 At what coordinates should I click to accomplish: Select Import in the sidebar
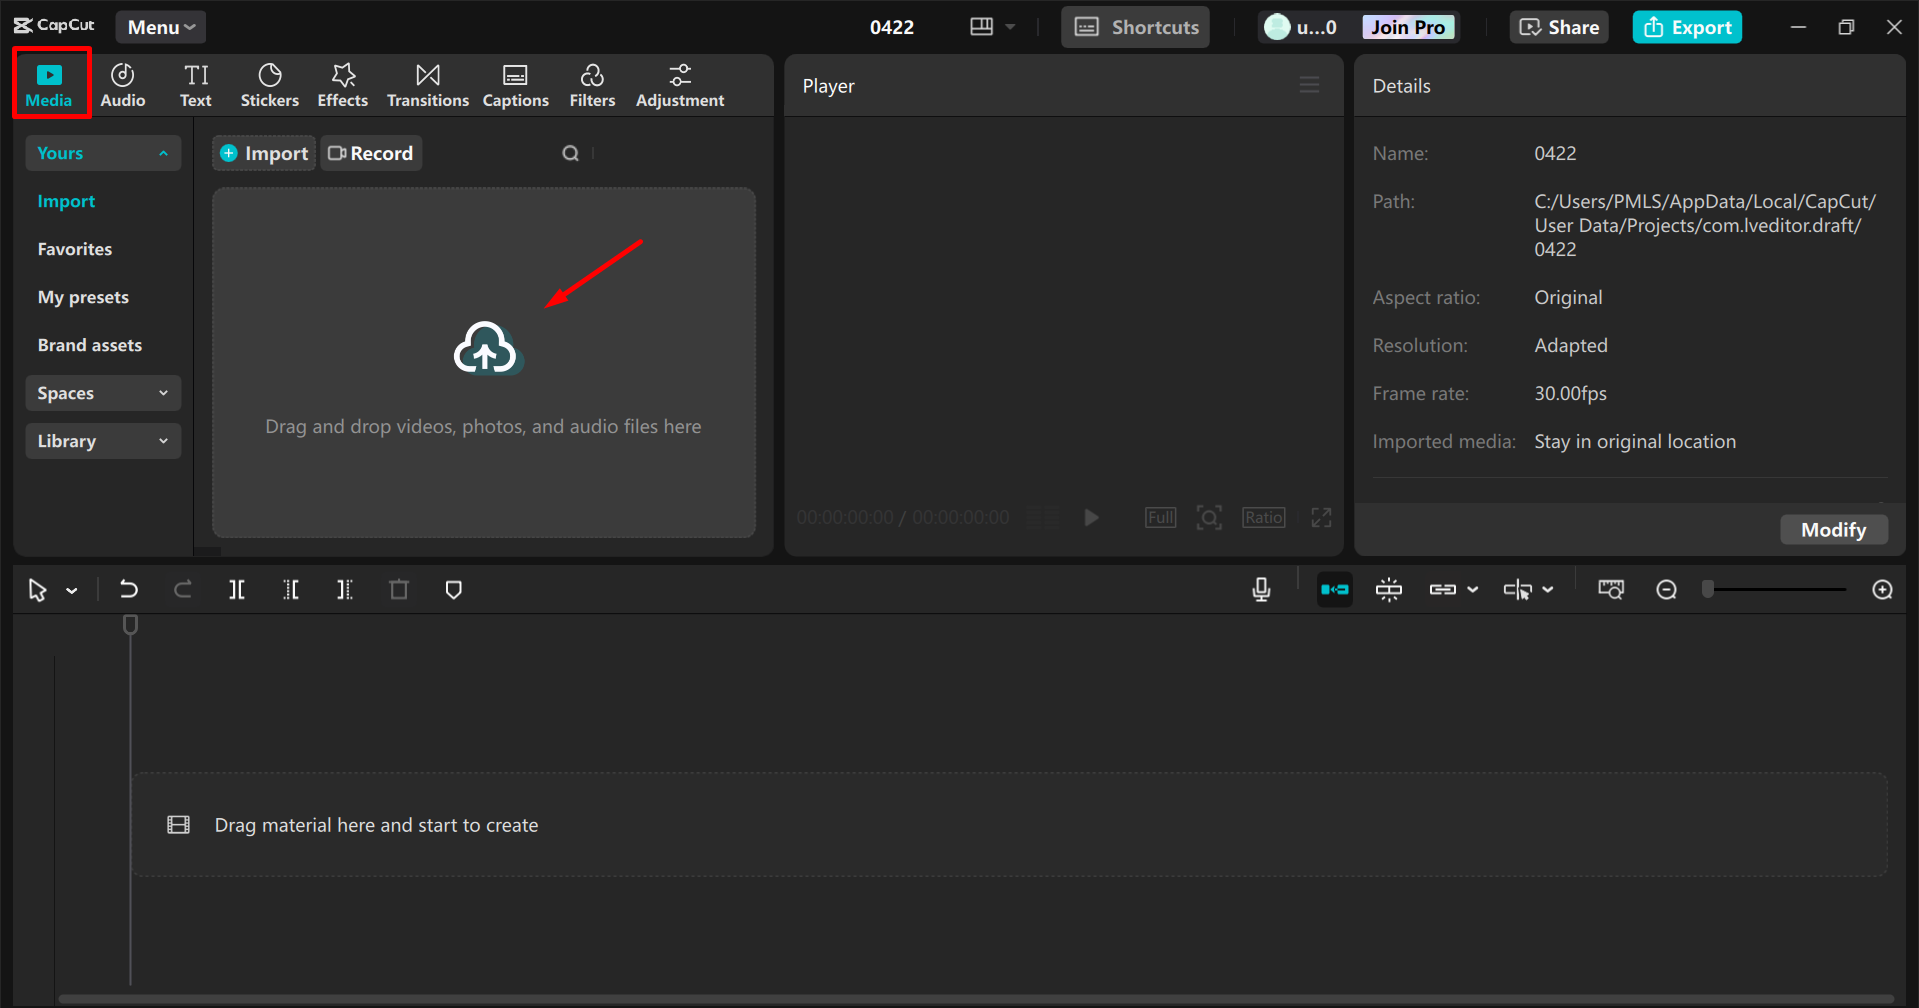[67, 201]
